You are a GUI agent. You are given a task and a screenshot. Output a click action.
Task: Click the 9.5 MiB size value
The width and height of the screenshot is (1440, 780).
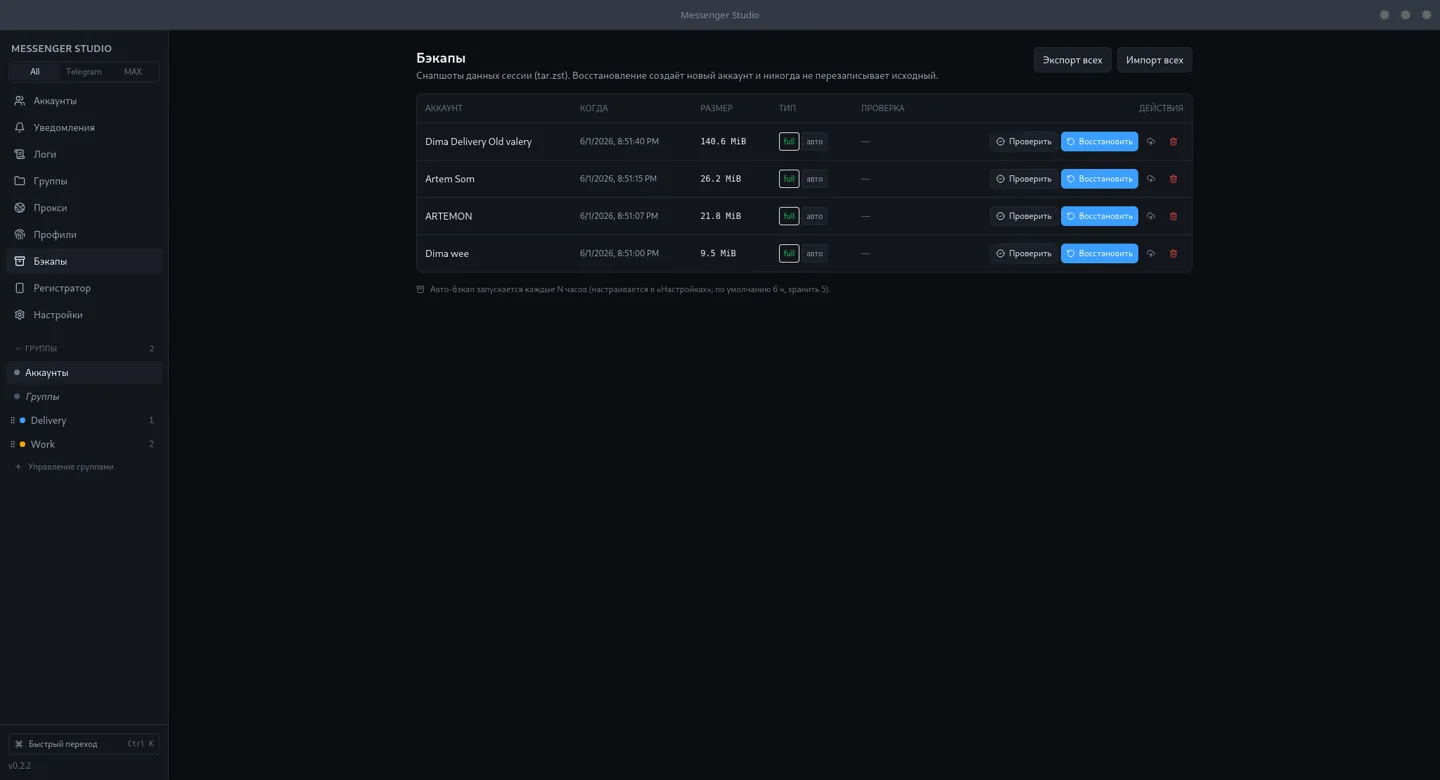[718, 254]
